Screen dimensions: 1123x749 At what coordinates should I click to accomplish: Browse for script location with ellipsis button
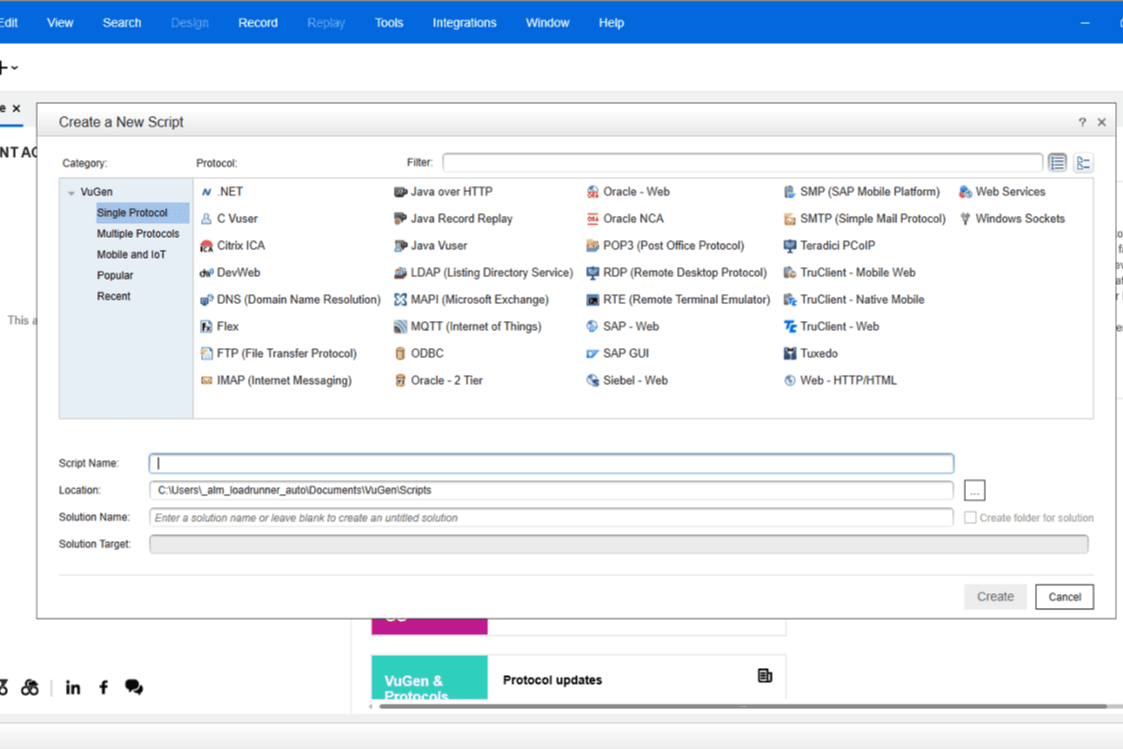point(975,491)
